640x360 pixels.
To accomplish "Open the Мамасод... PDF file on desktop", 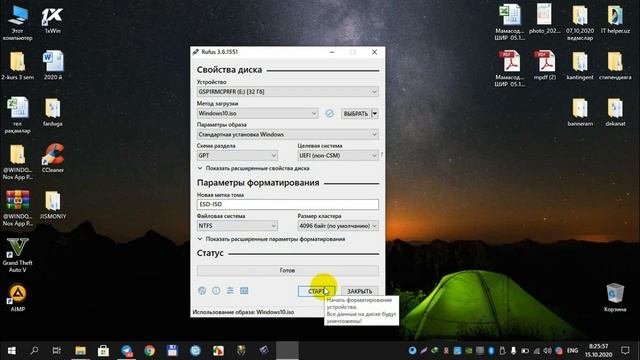I will [x=509, y=69].
